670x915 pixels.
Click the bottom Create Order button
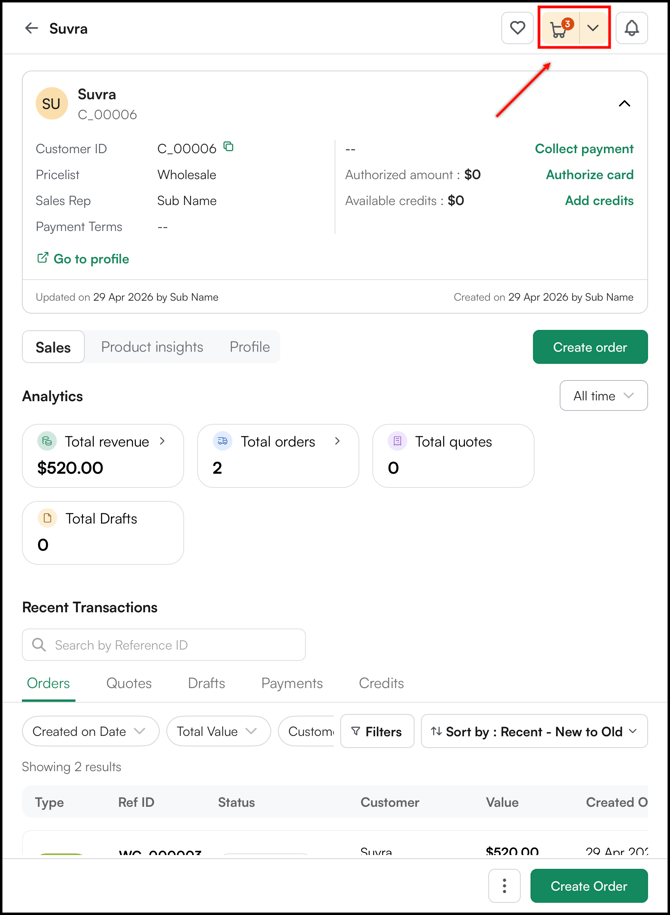coord(589,886)
